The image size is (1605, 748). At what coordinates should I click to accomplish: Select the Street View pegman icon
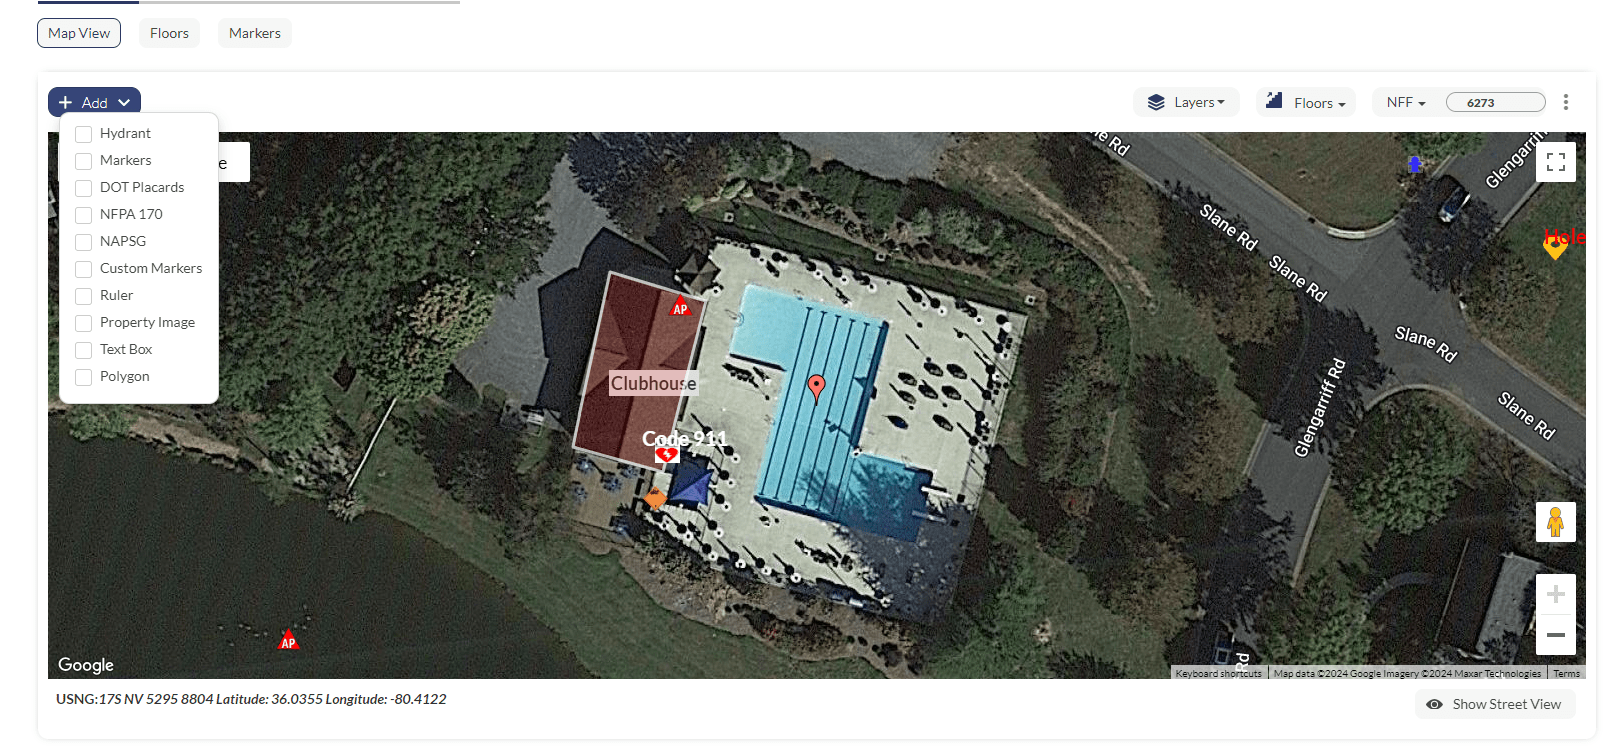coord(1555,522)
